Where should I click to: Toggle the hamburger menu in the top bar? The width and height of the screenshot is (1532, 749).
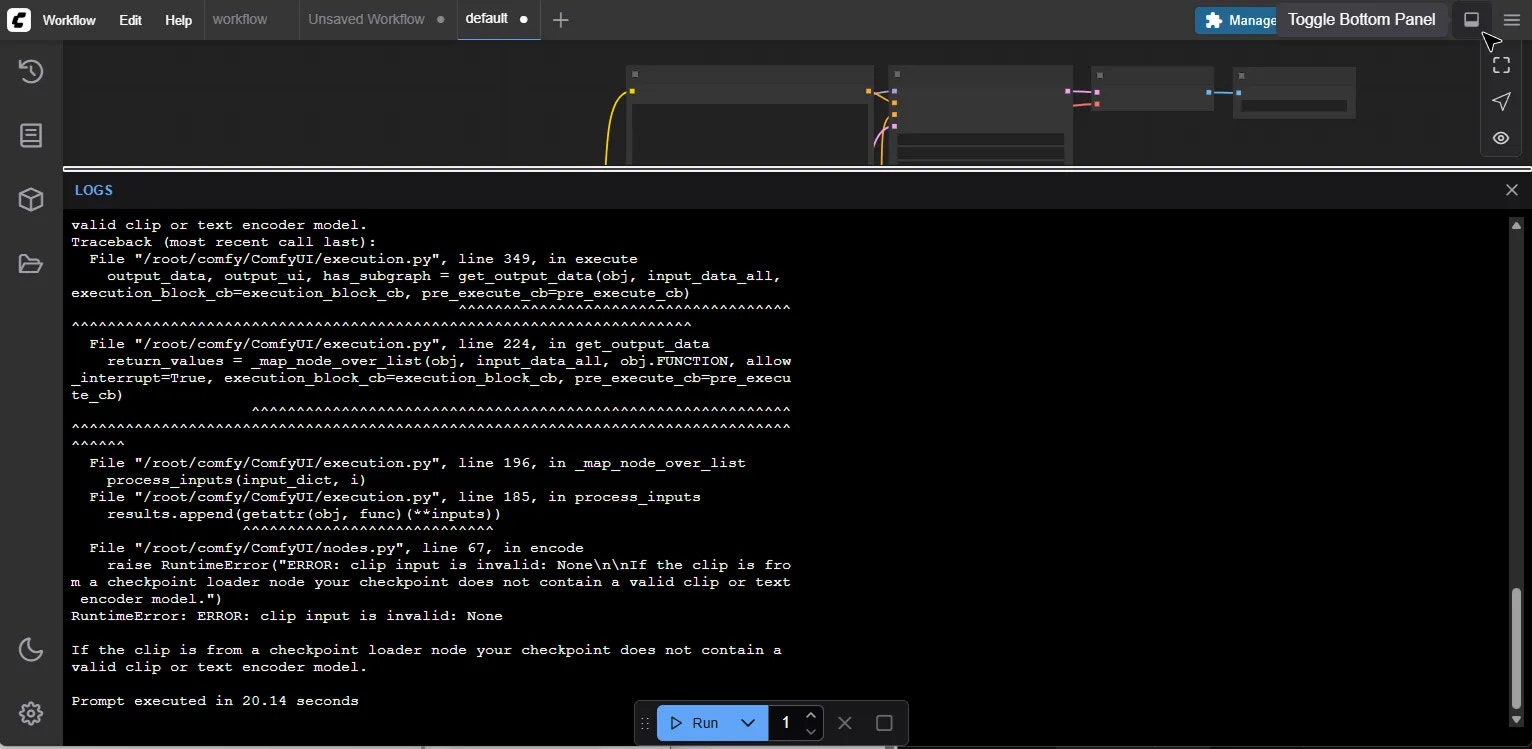tap(1511, 19)
